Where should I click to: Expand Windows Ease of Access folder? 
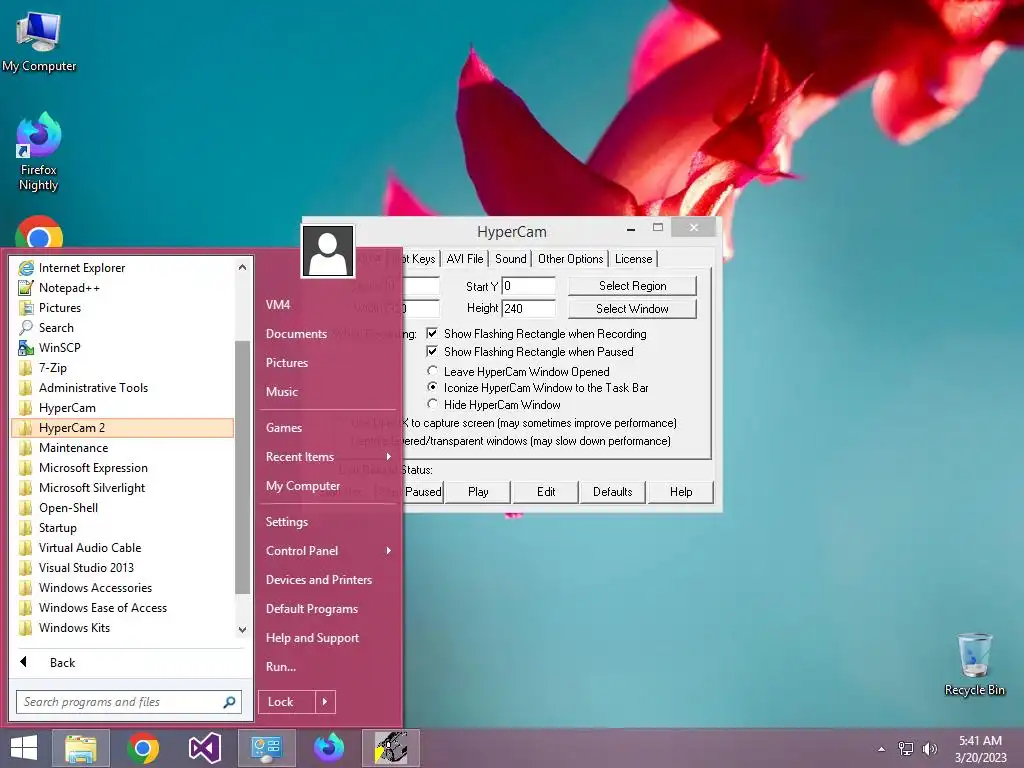pyautogui.click(x=123, y=608)
